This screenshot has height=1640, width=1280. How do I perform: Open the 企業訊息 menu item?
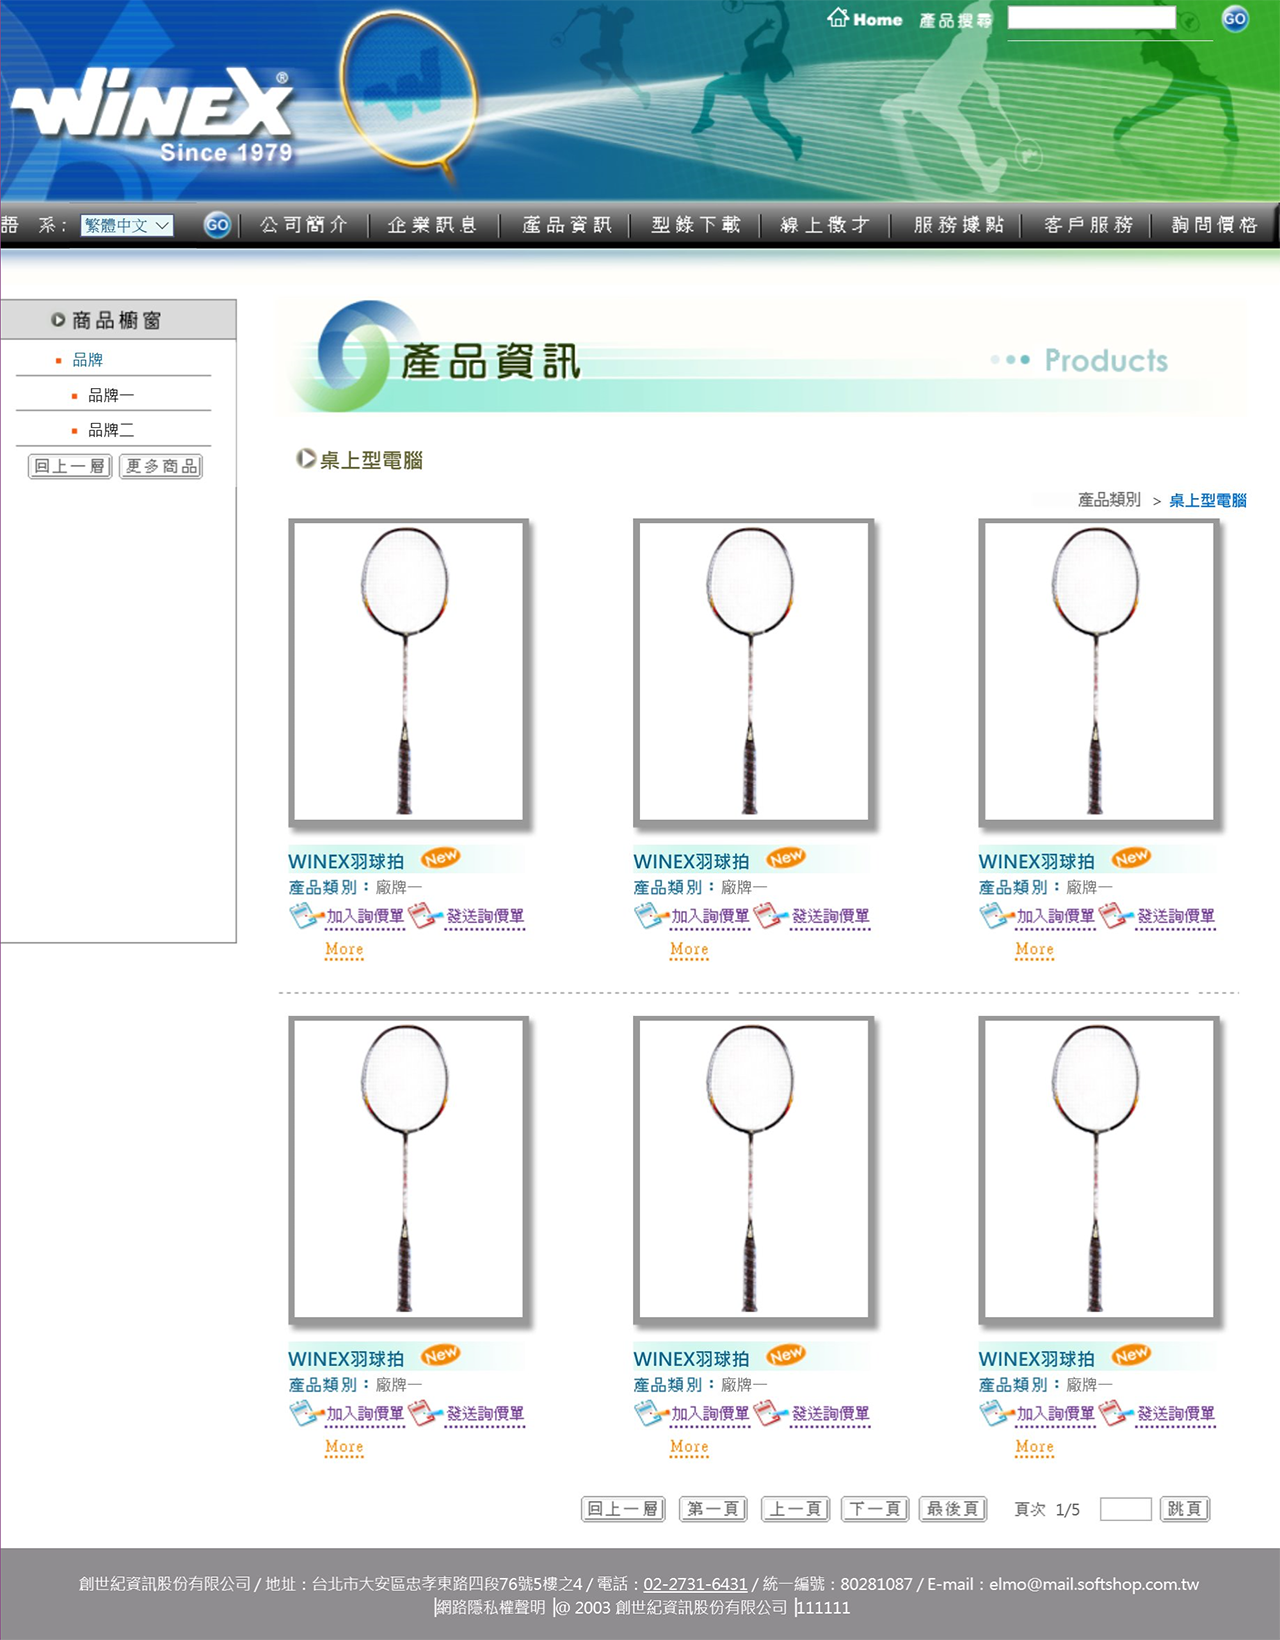432,225
